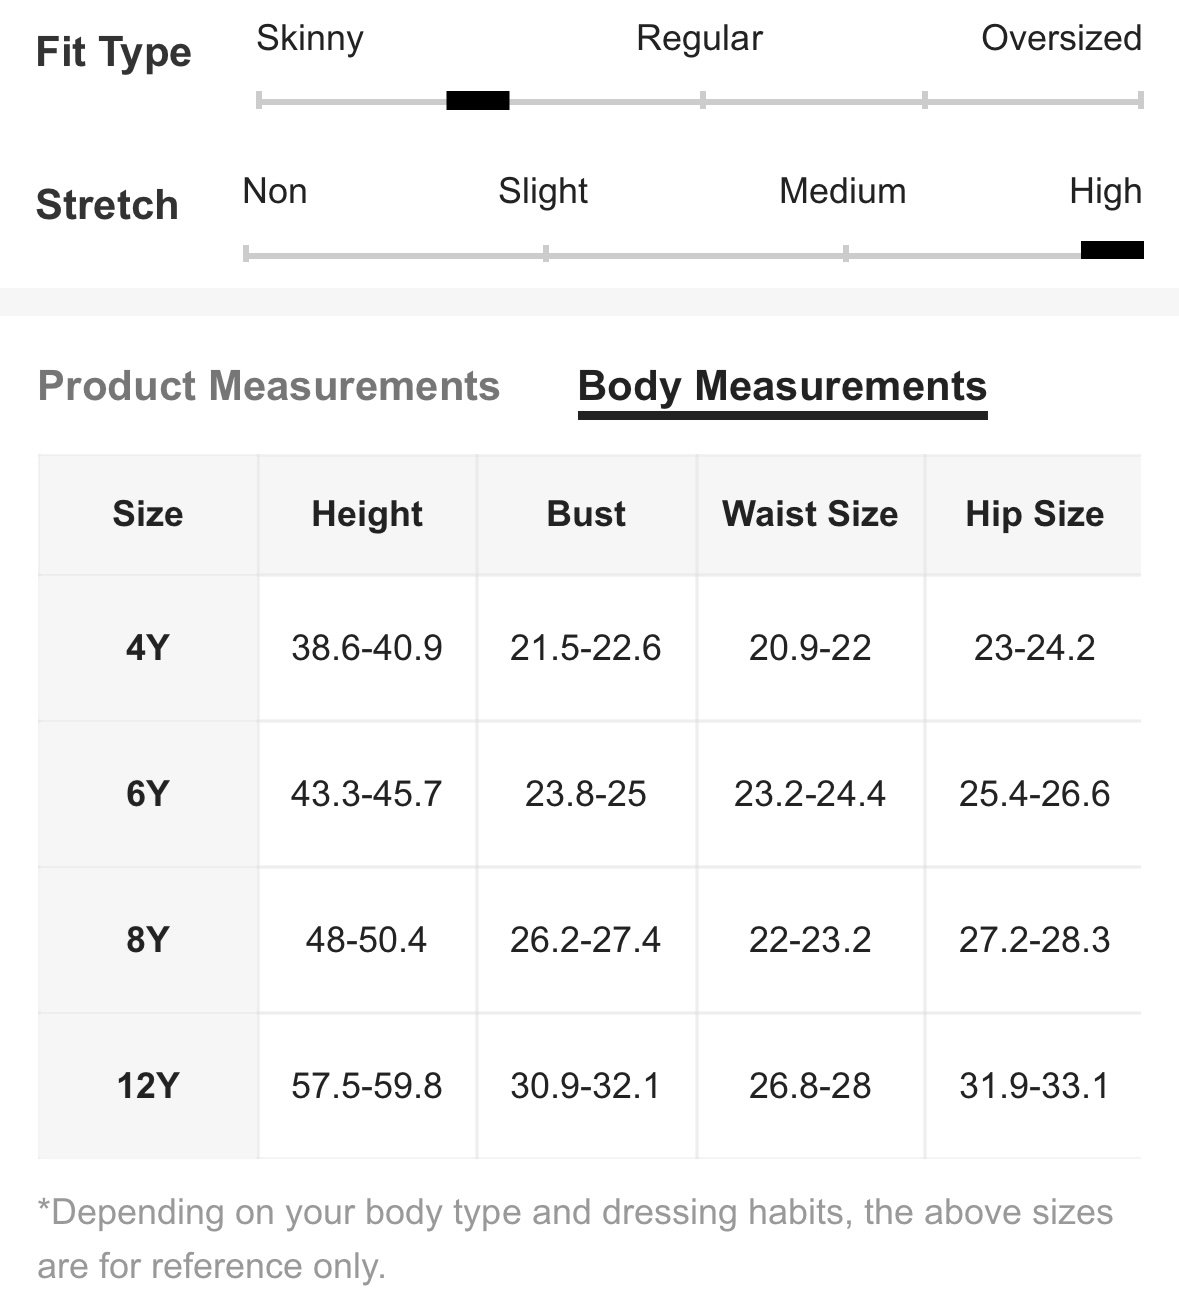
Task: Switch to the Product Measurements tab
Action: click(x=268, y=386)
